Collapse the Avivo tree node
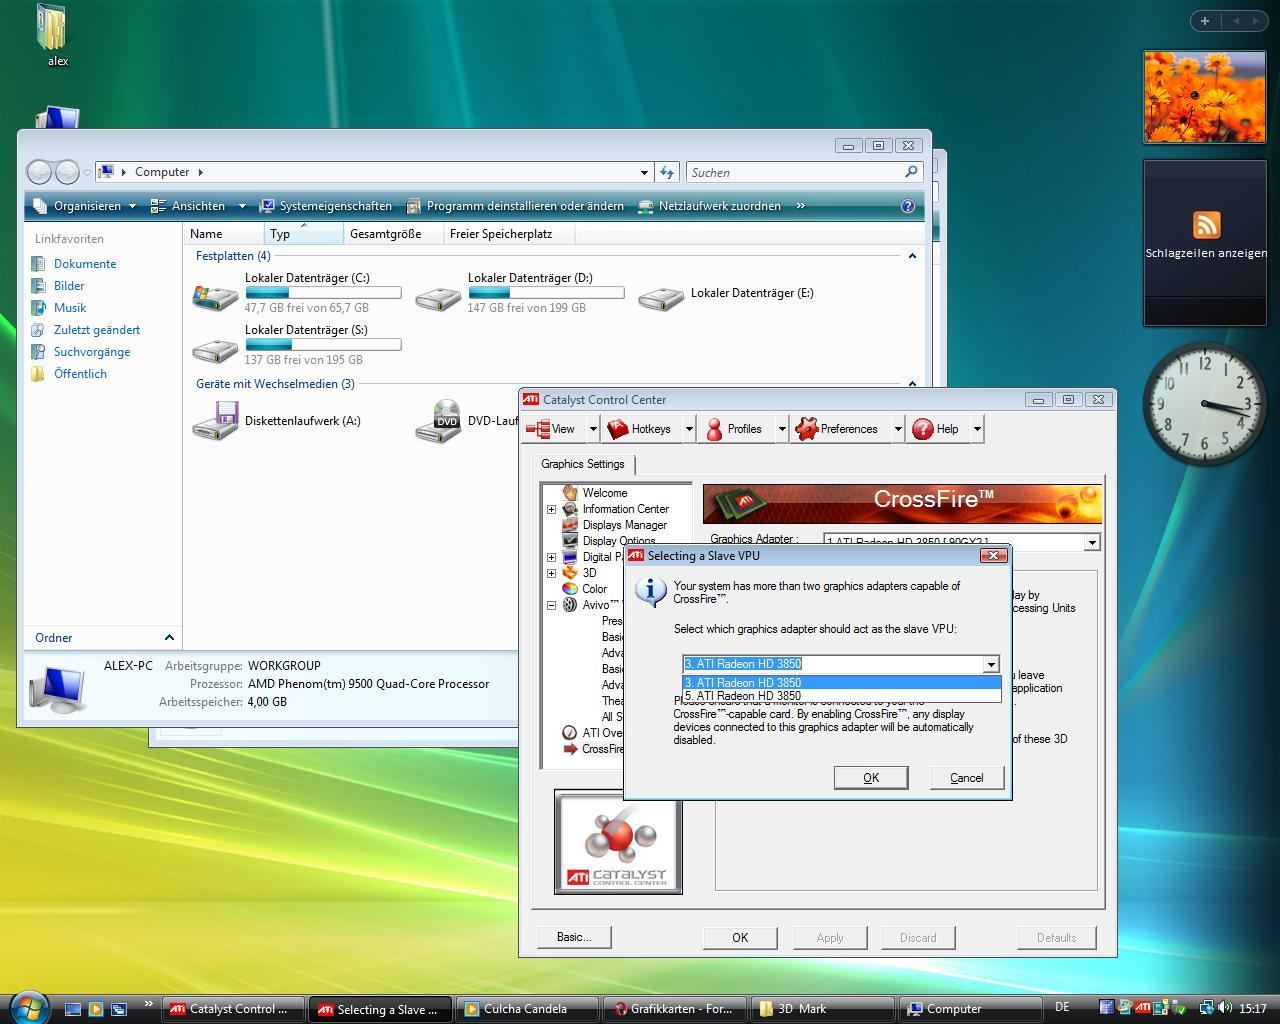The width and height of the screenshot is (1280, 1024). (551, 605)
